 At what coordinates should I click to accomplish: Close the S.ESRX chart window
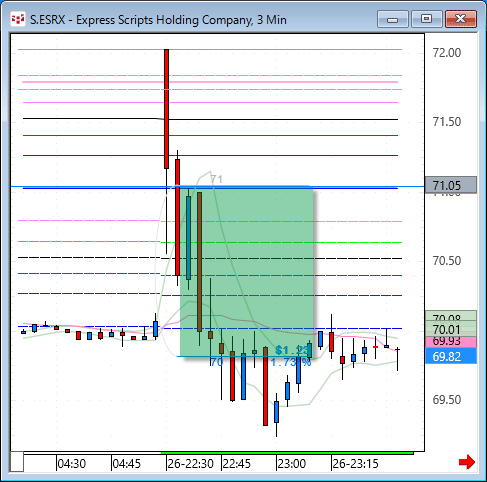[461, 19]
